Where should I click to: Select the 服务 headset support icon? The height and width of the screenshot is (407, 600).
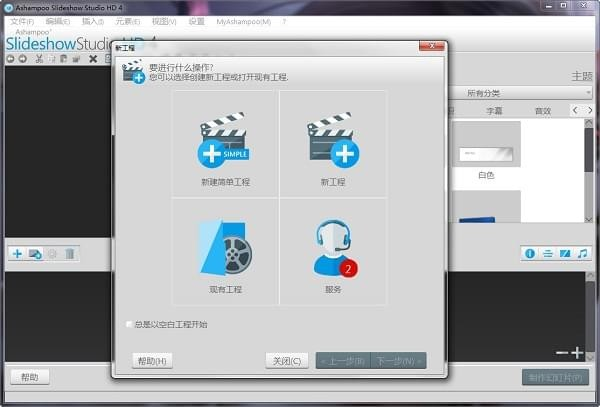click(x=333, y=248)
